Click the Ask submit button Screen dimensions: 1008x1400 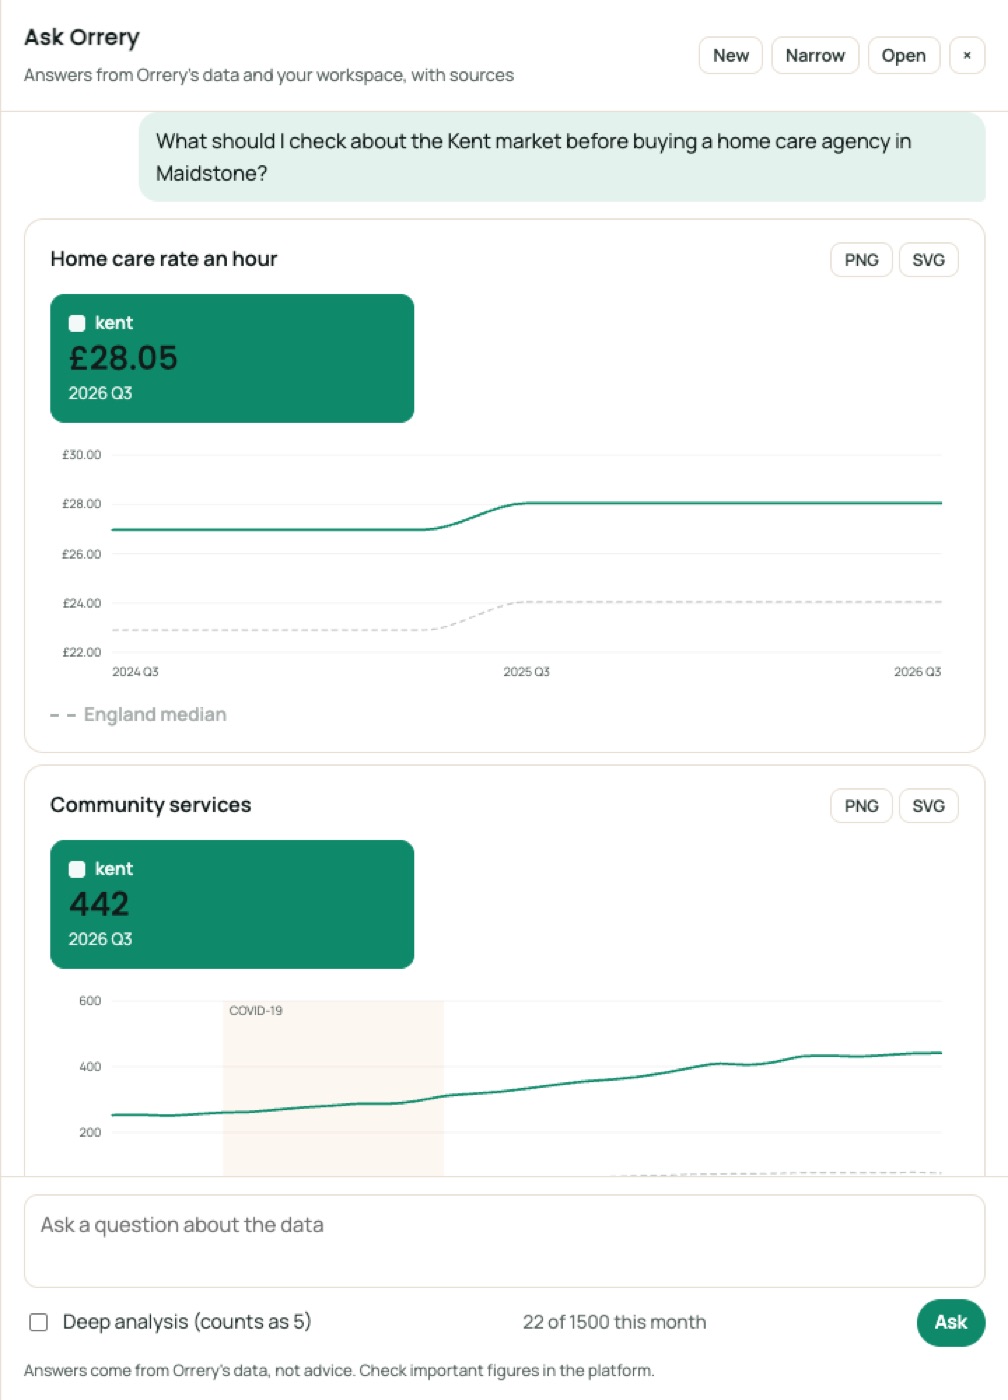coord(950,1322)
